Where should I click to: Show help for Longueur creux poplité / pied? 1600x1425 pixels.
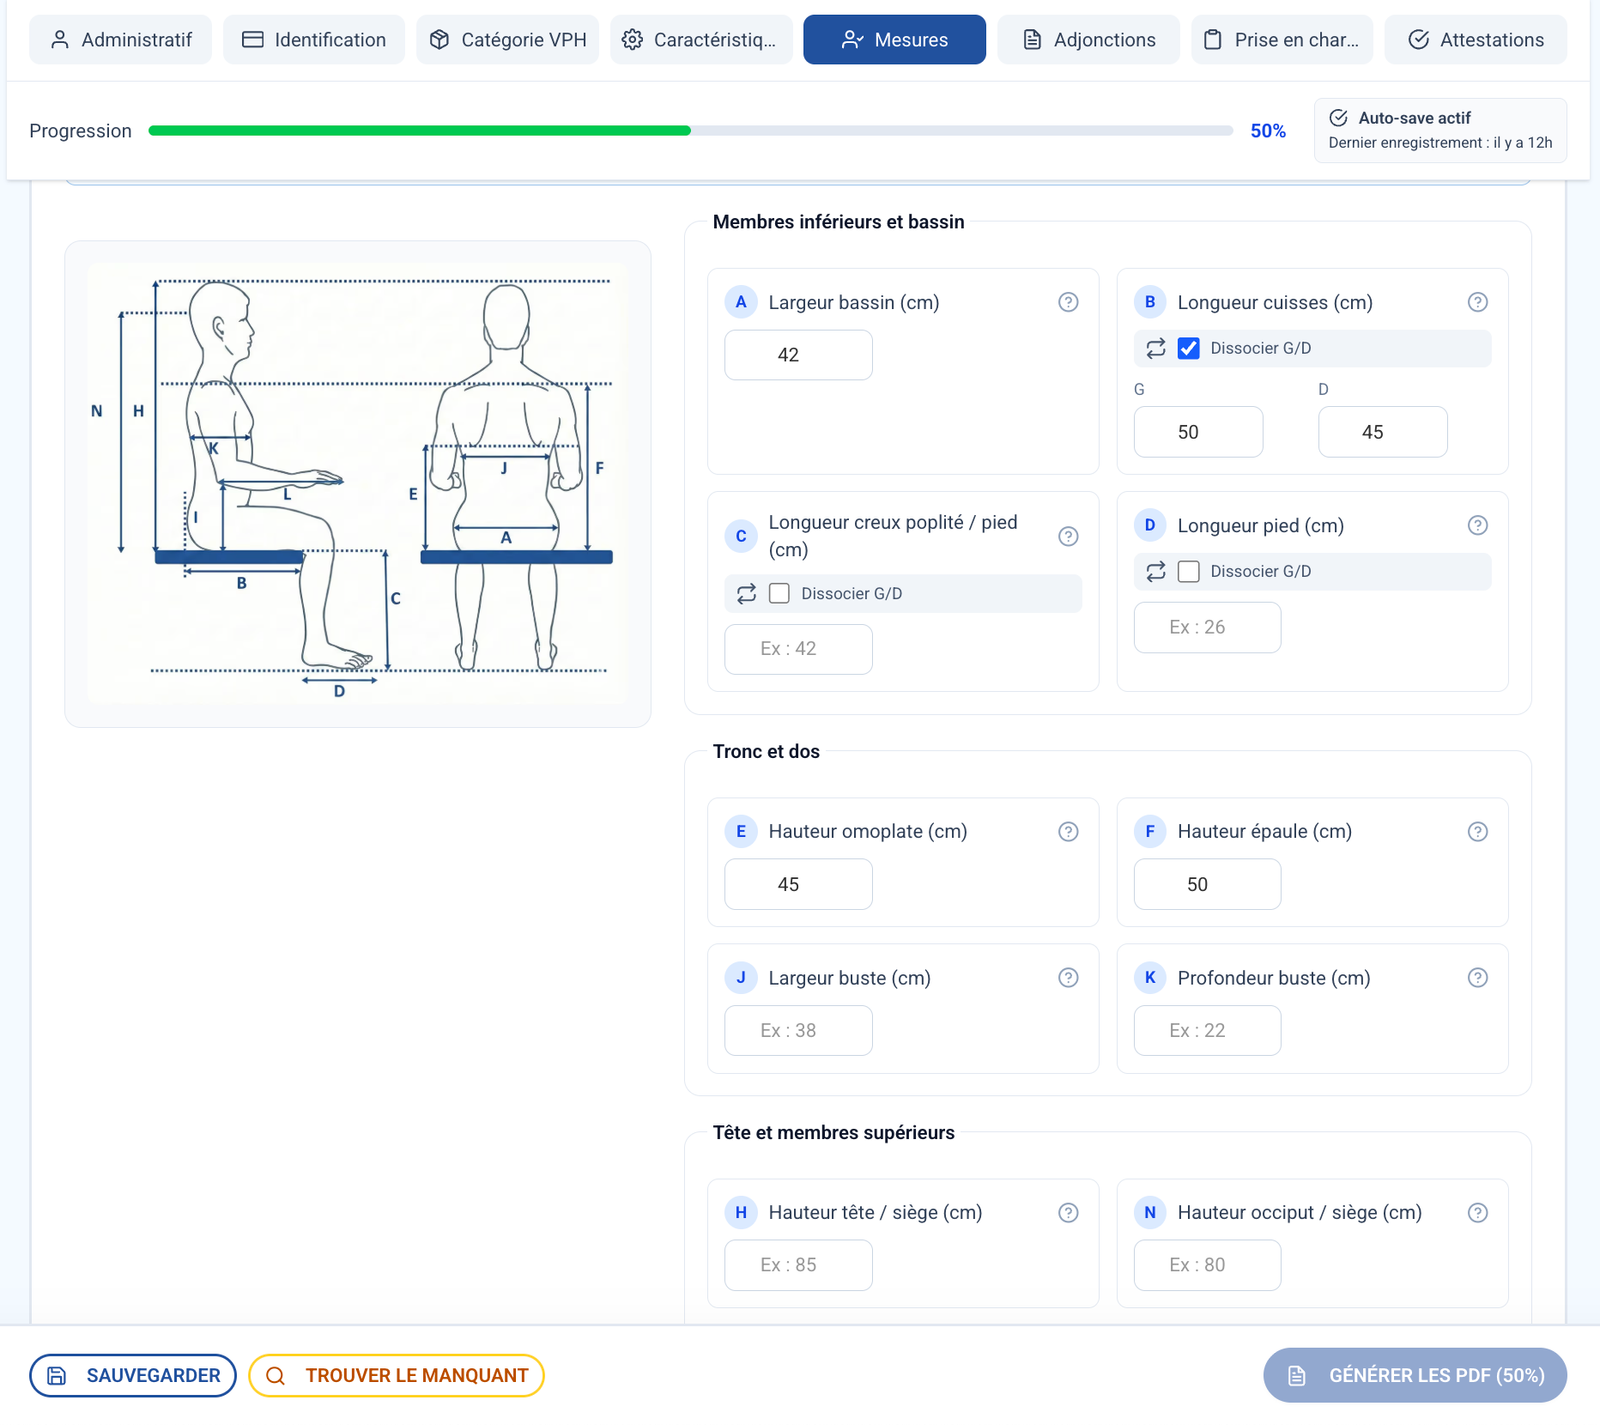(1068, 536)
